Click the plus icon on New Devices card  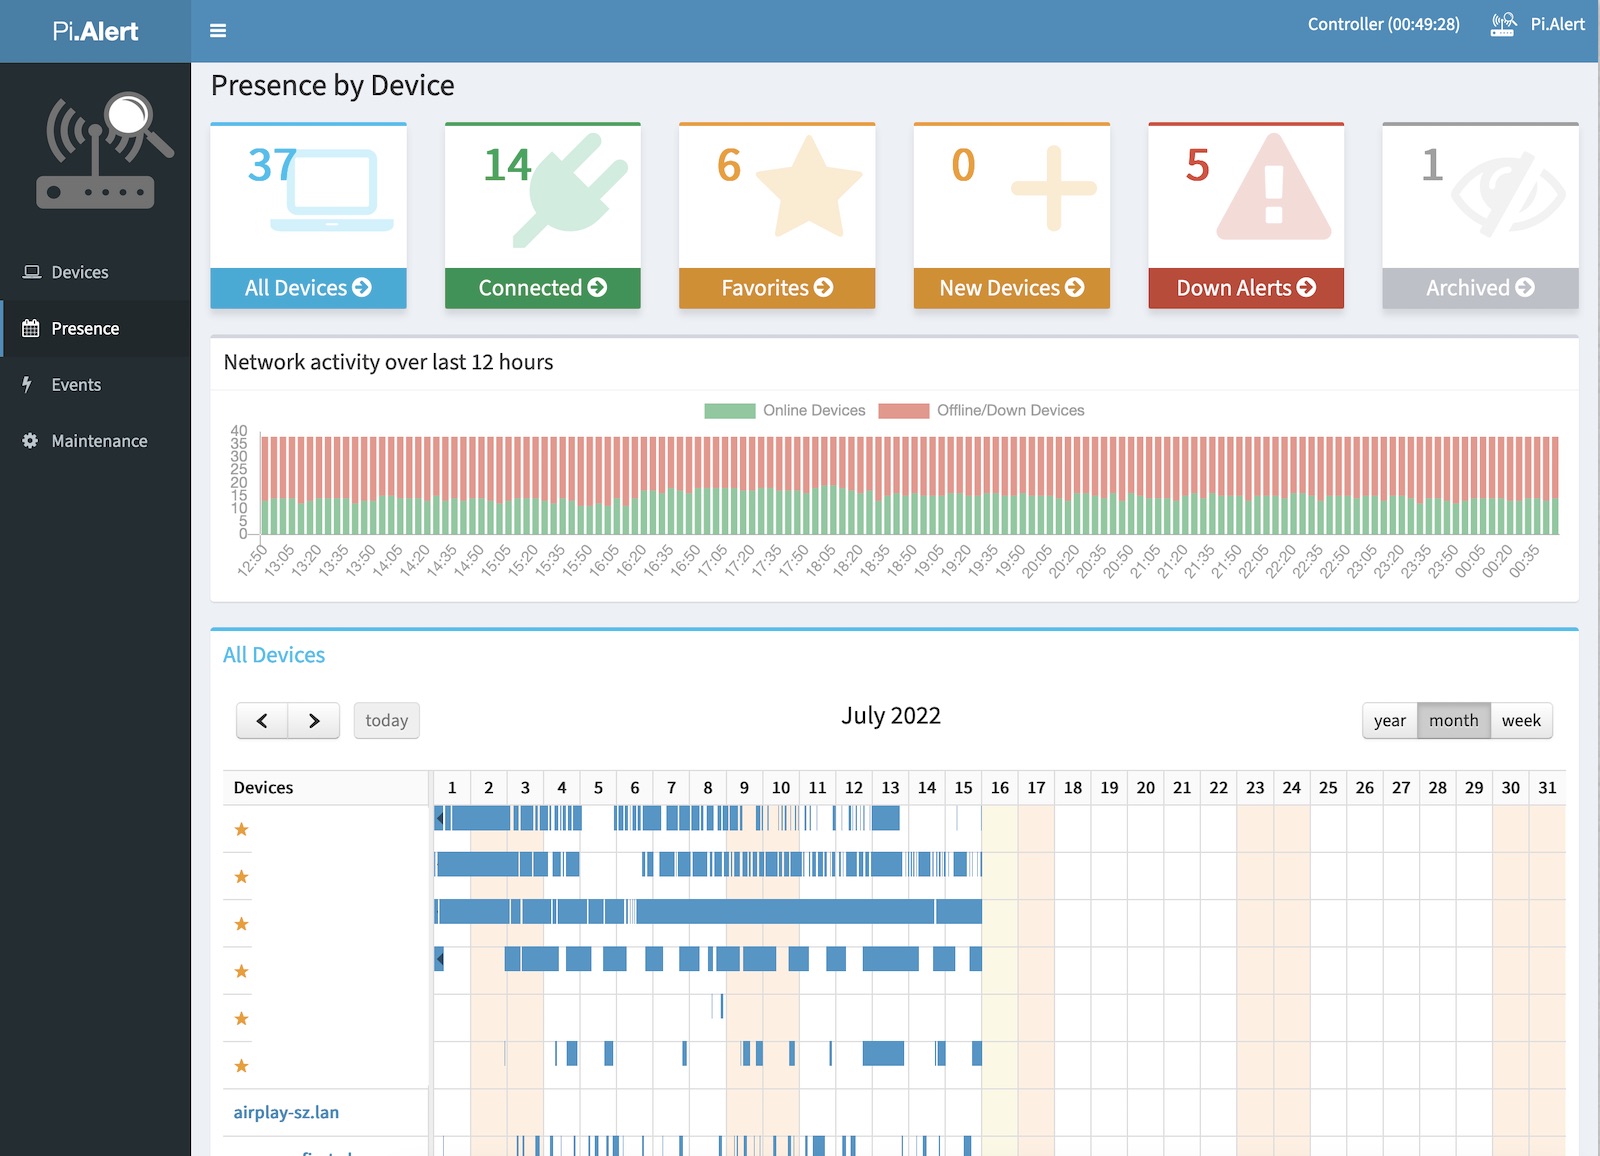[1053, 188]
